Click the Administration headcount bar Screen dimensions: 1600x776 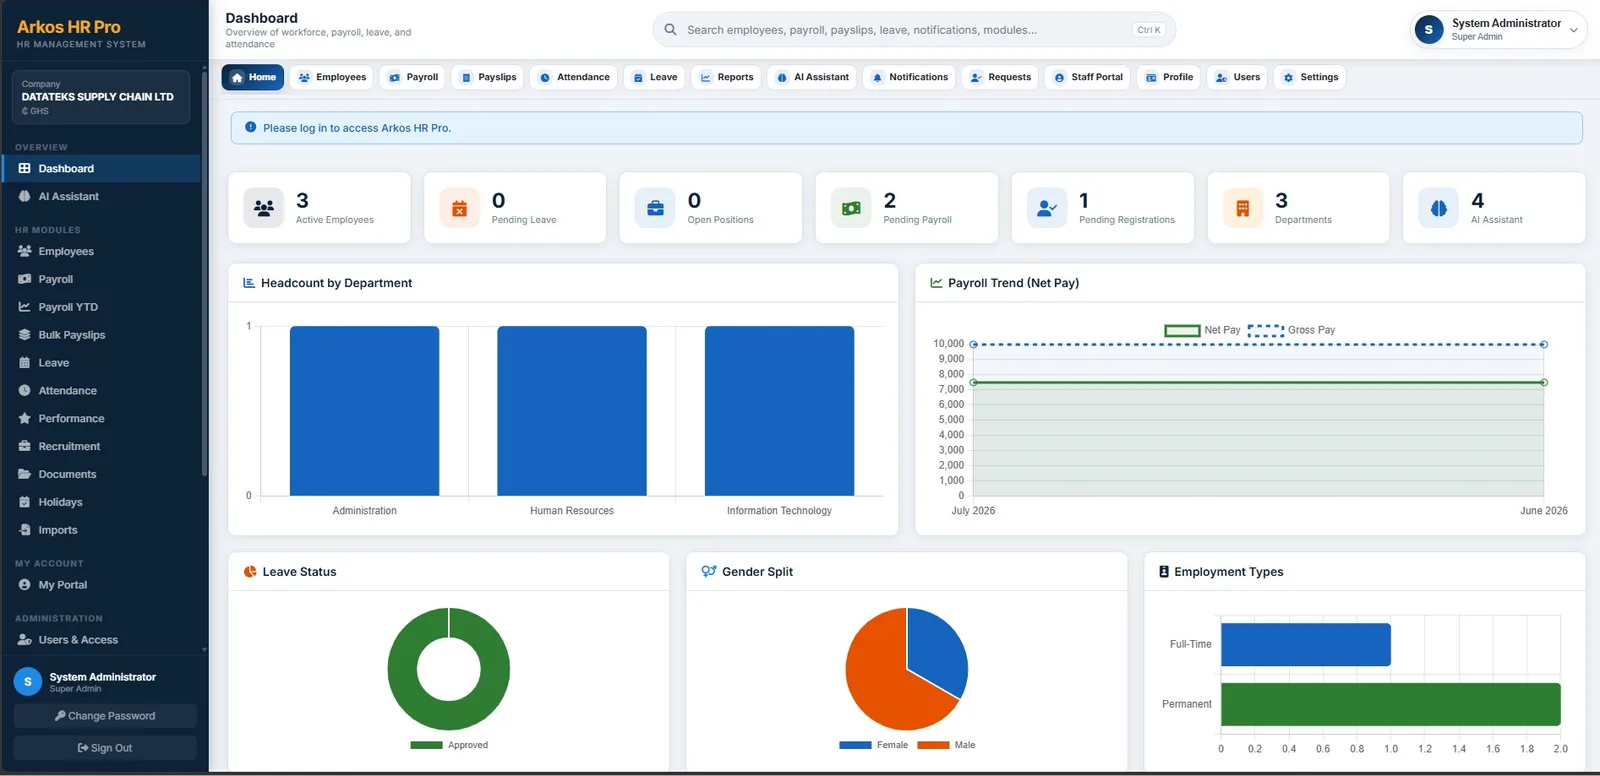[x=364, y=411]
